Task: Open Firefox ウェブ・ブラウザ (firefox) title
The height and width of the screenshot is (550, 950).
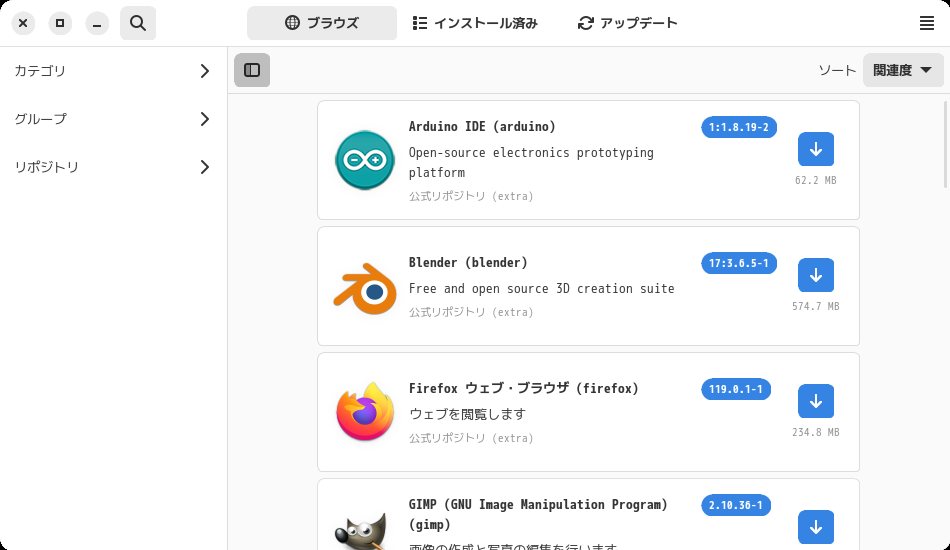Action: tap(523, 388)
